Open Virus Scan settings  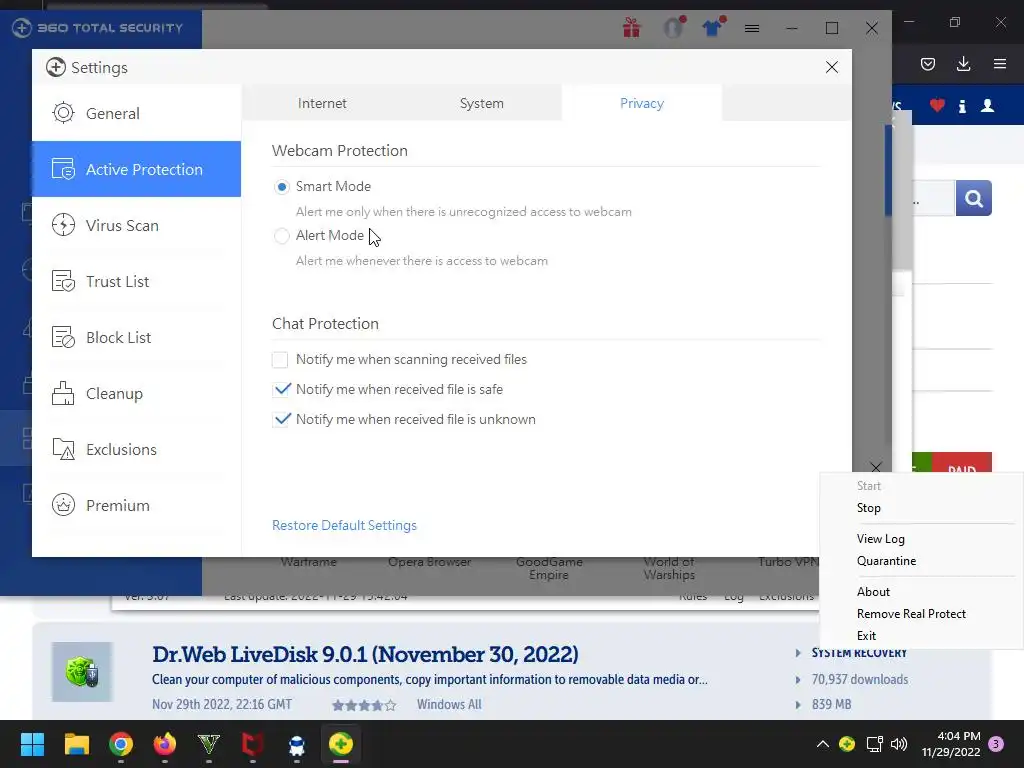tap(136, 225)
